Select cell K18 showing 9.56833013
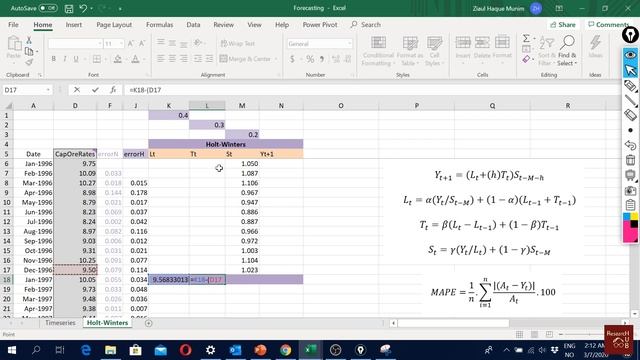 pos(169,280)
